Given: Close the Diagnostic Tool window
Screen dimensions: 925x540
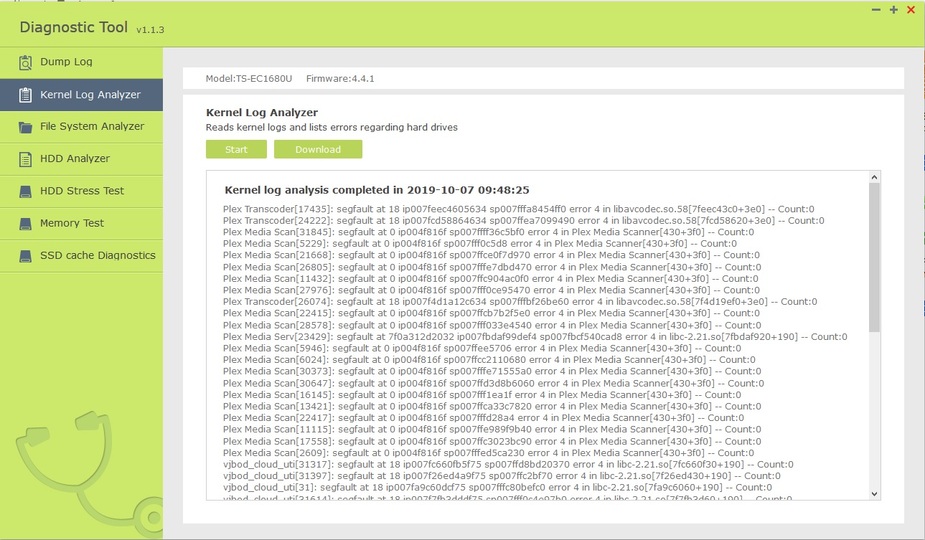Looking at the screenshot, I should [x=911, y=9].
